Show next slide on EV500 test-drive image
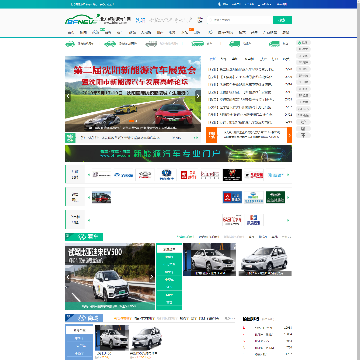This screenshot has height=360, width=360. click(x=152, y=277)
